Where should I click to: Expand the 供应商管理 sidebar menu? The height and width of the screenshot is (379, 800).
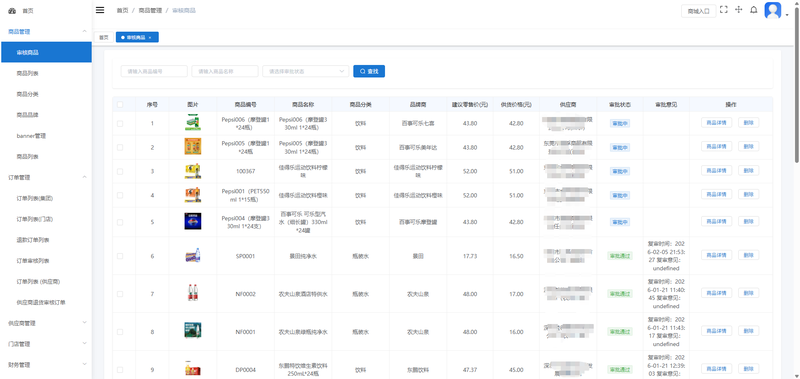[x=46, y=323]
